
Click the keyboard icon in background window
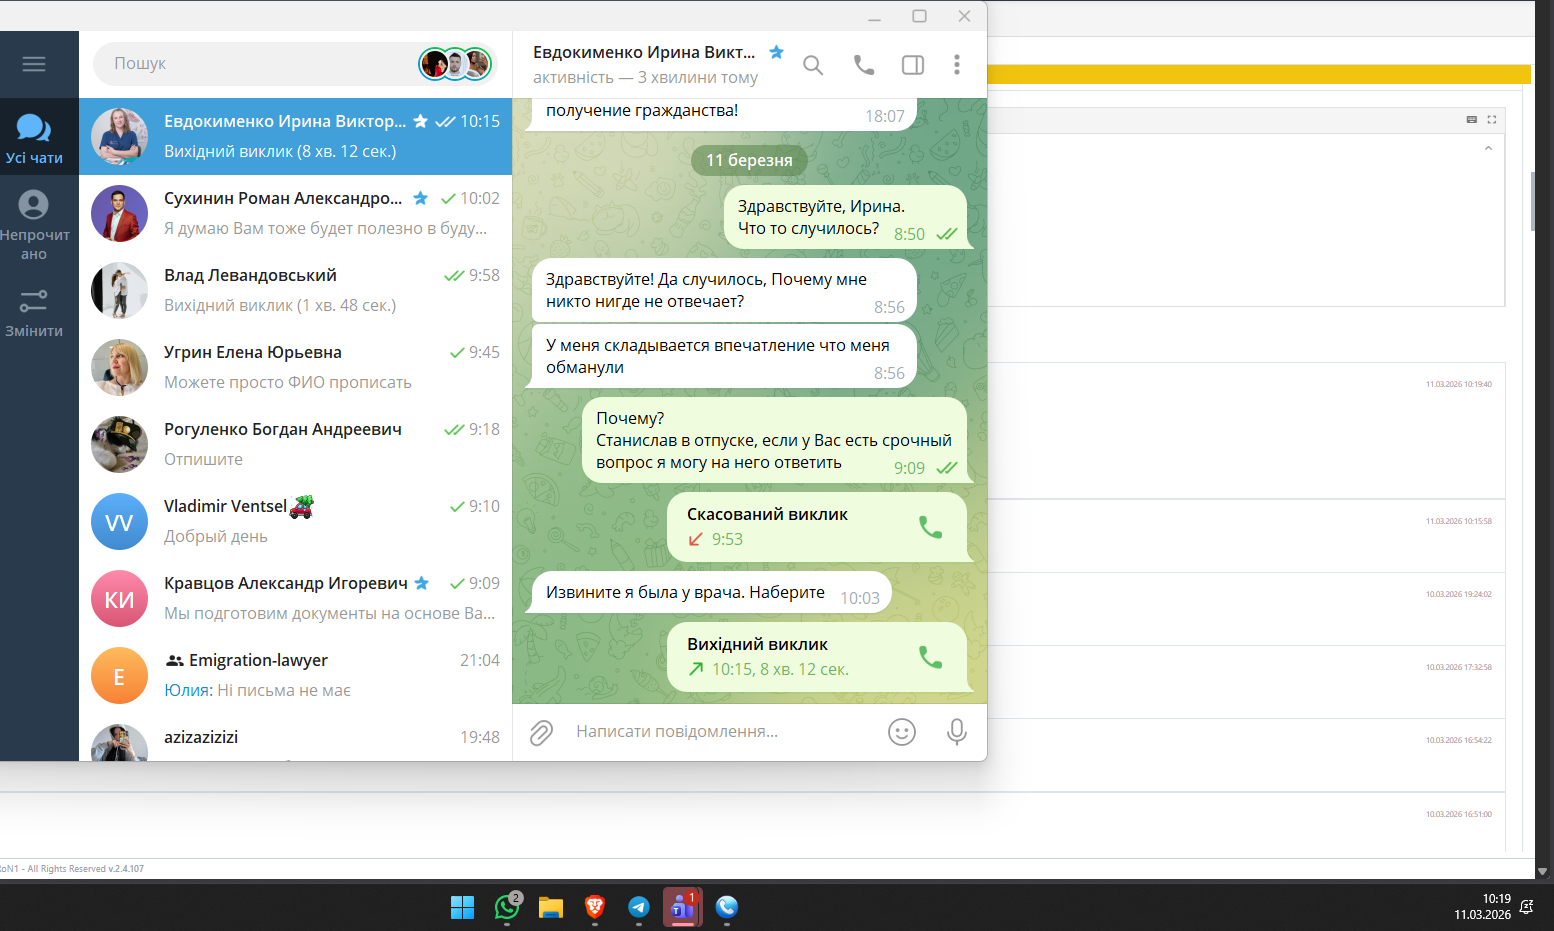coord(1471,119)
